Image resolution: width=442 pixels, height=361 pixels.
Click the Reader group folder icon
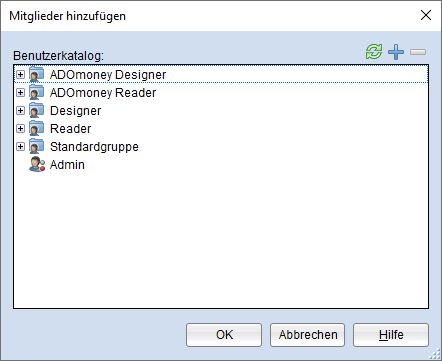(36, 128)
